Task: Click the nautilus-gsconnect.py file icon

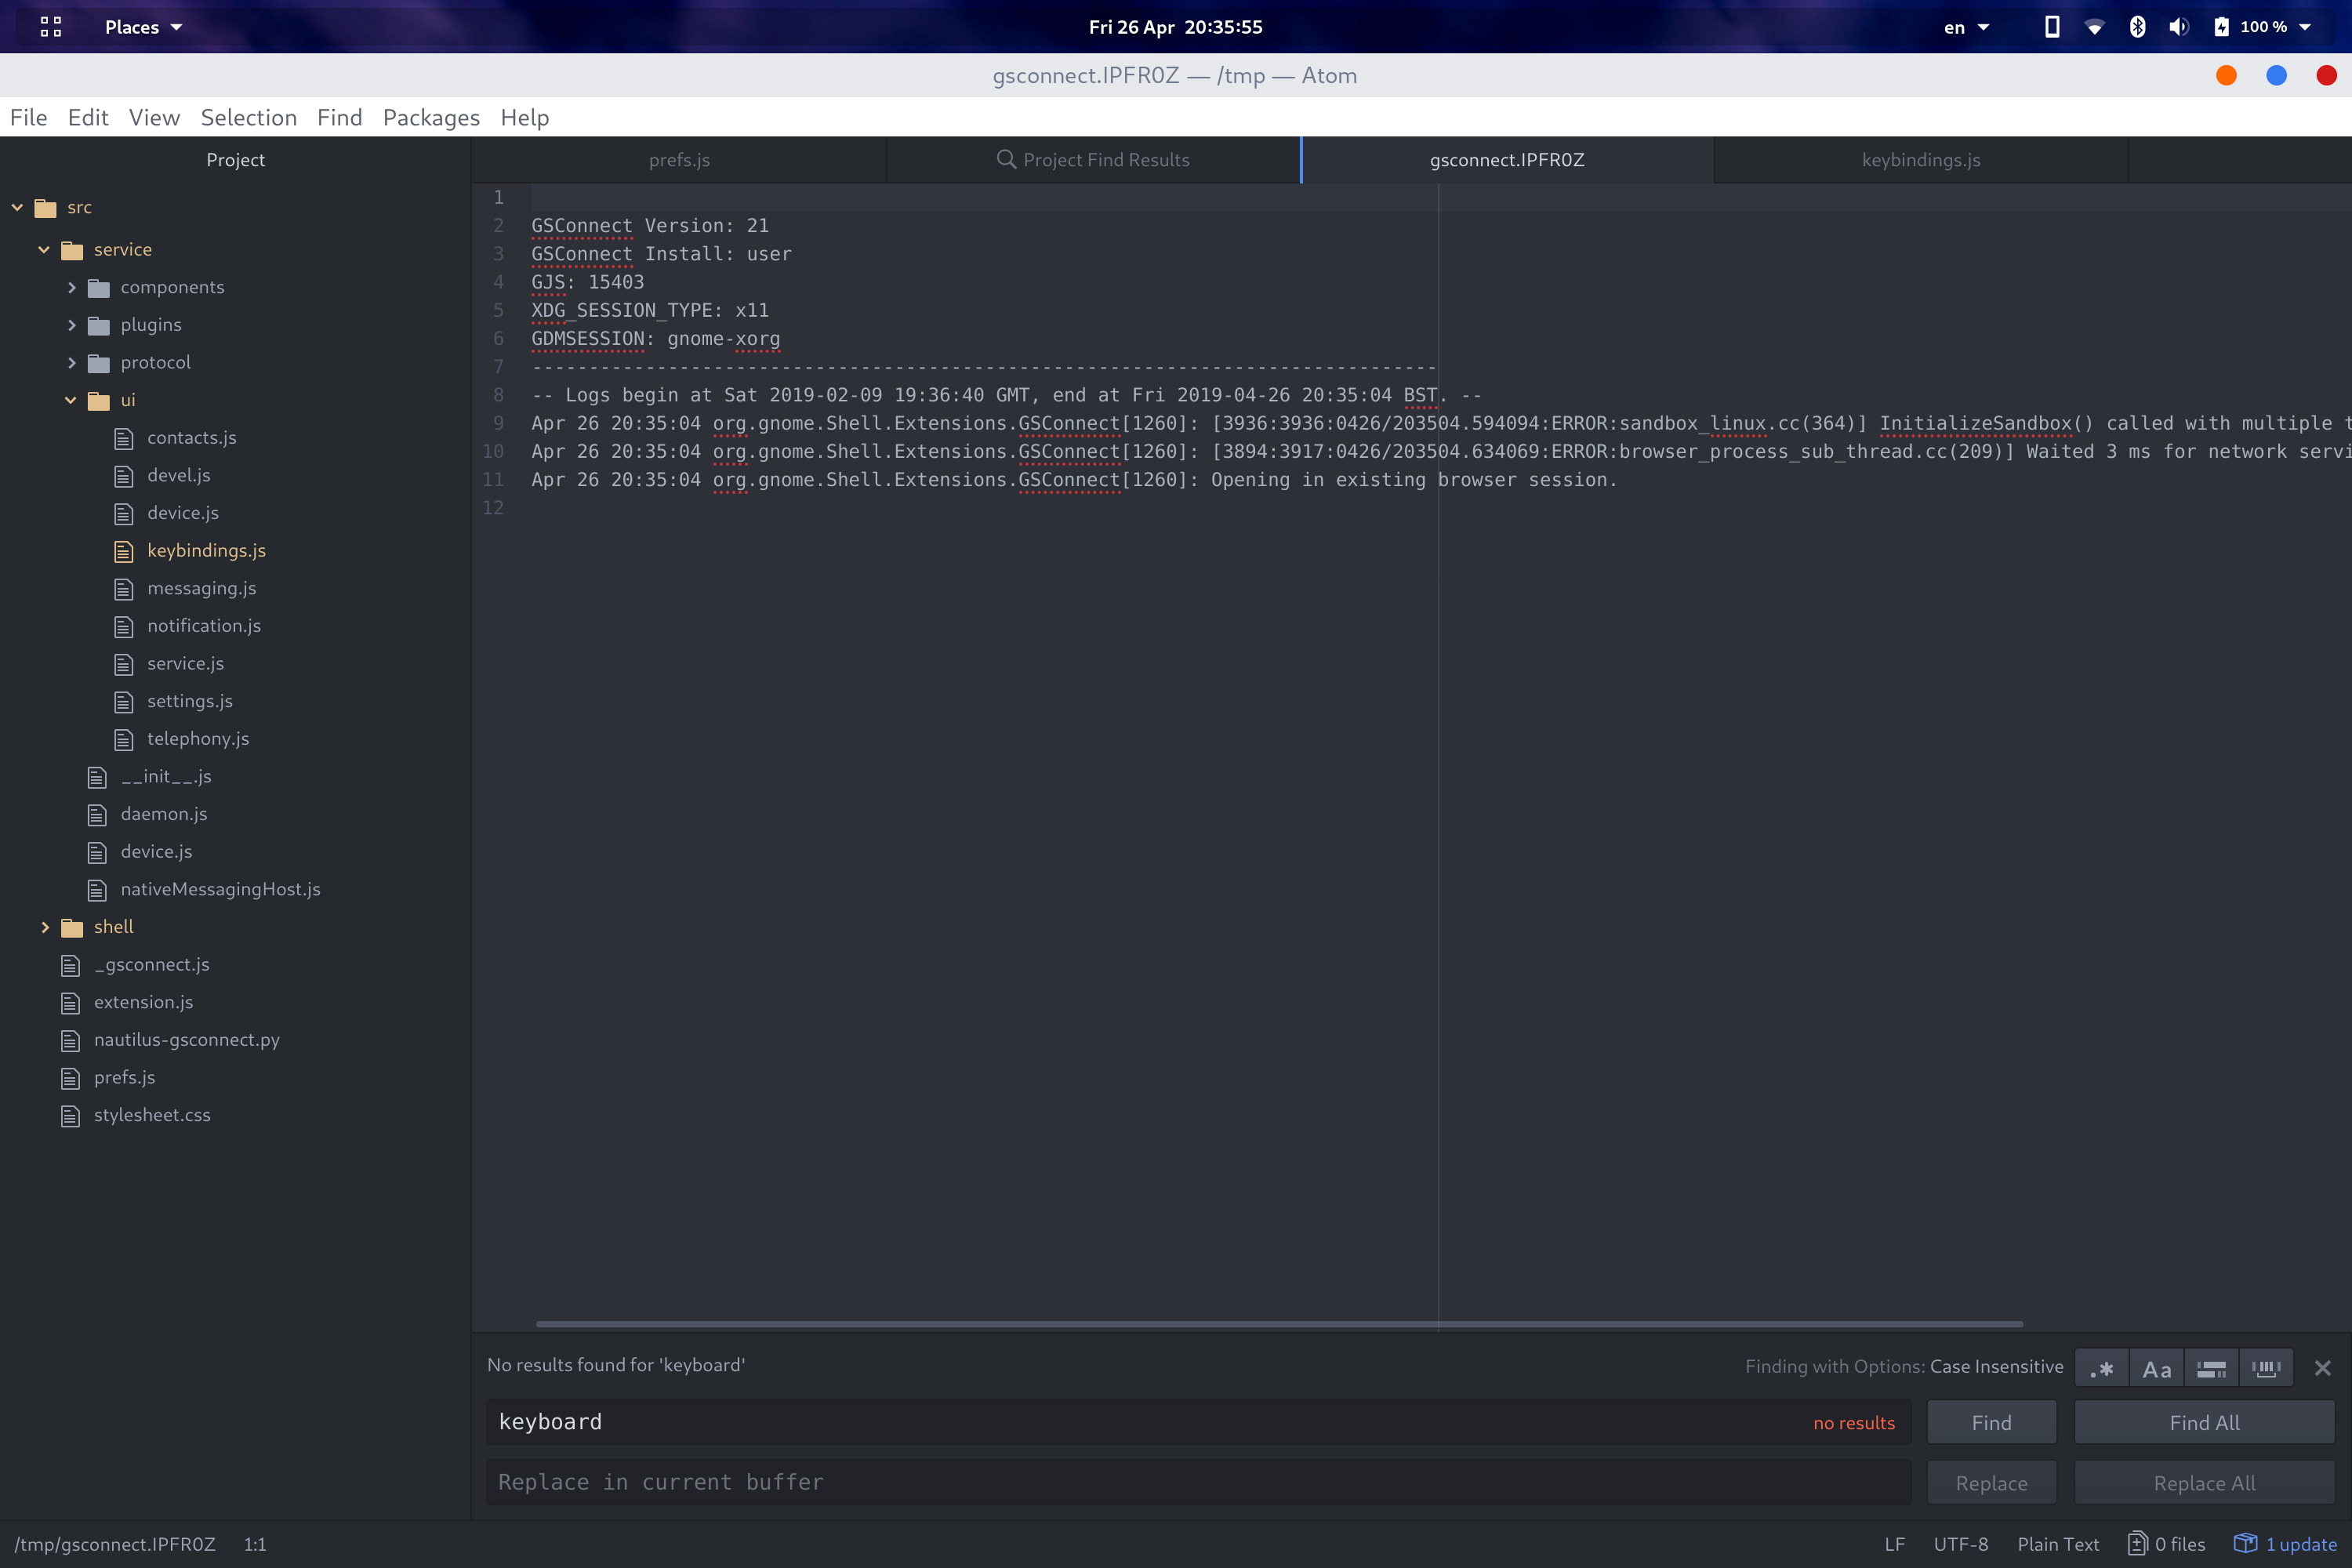Action: tap(70, 1041)
